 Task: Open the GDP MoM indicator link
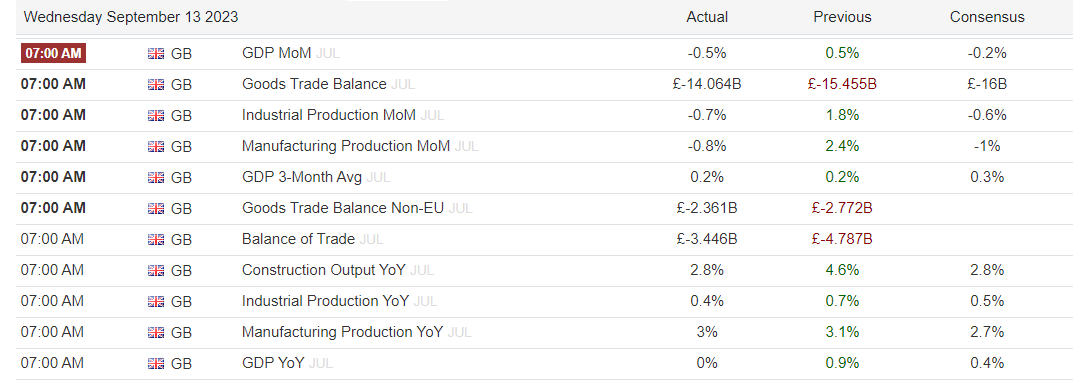276,53
